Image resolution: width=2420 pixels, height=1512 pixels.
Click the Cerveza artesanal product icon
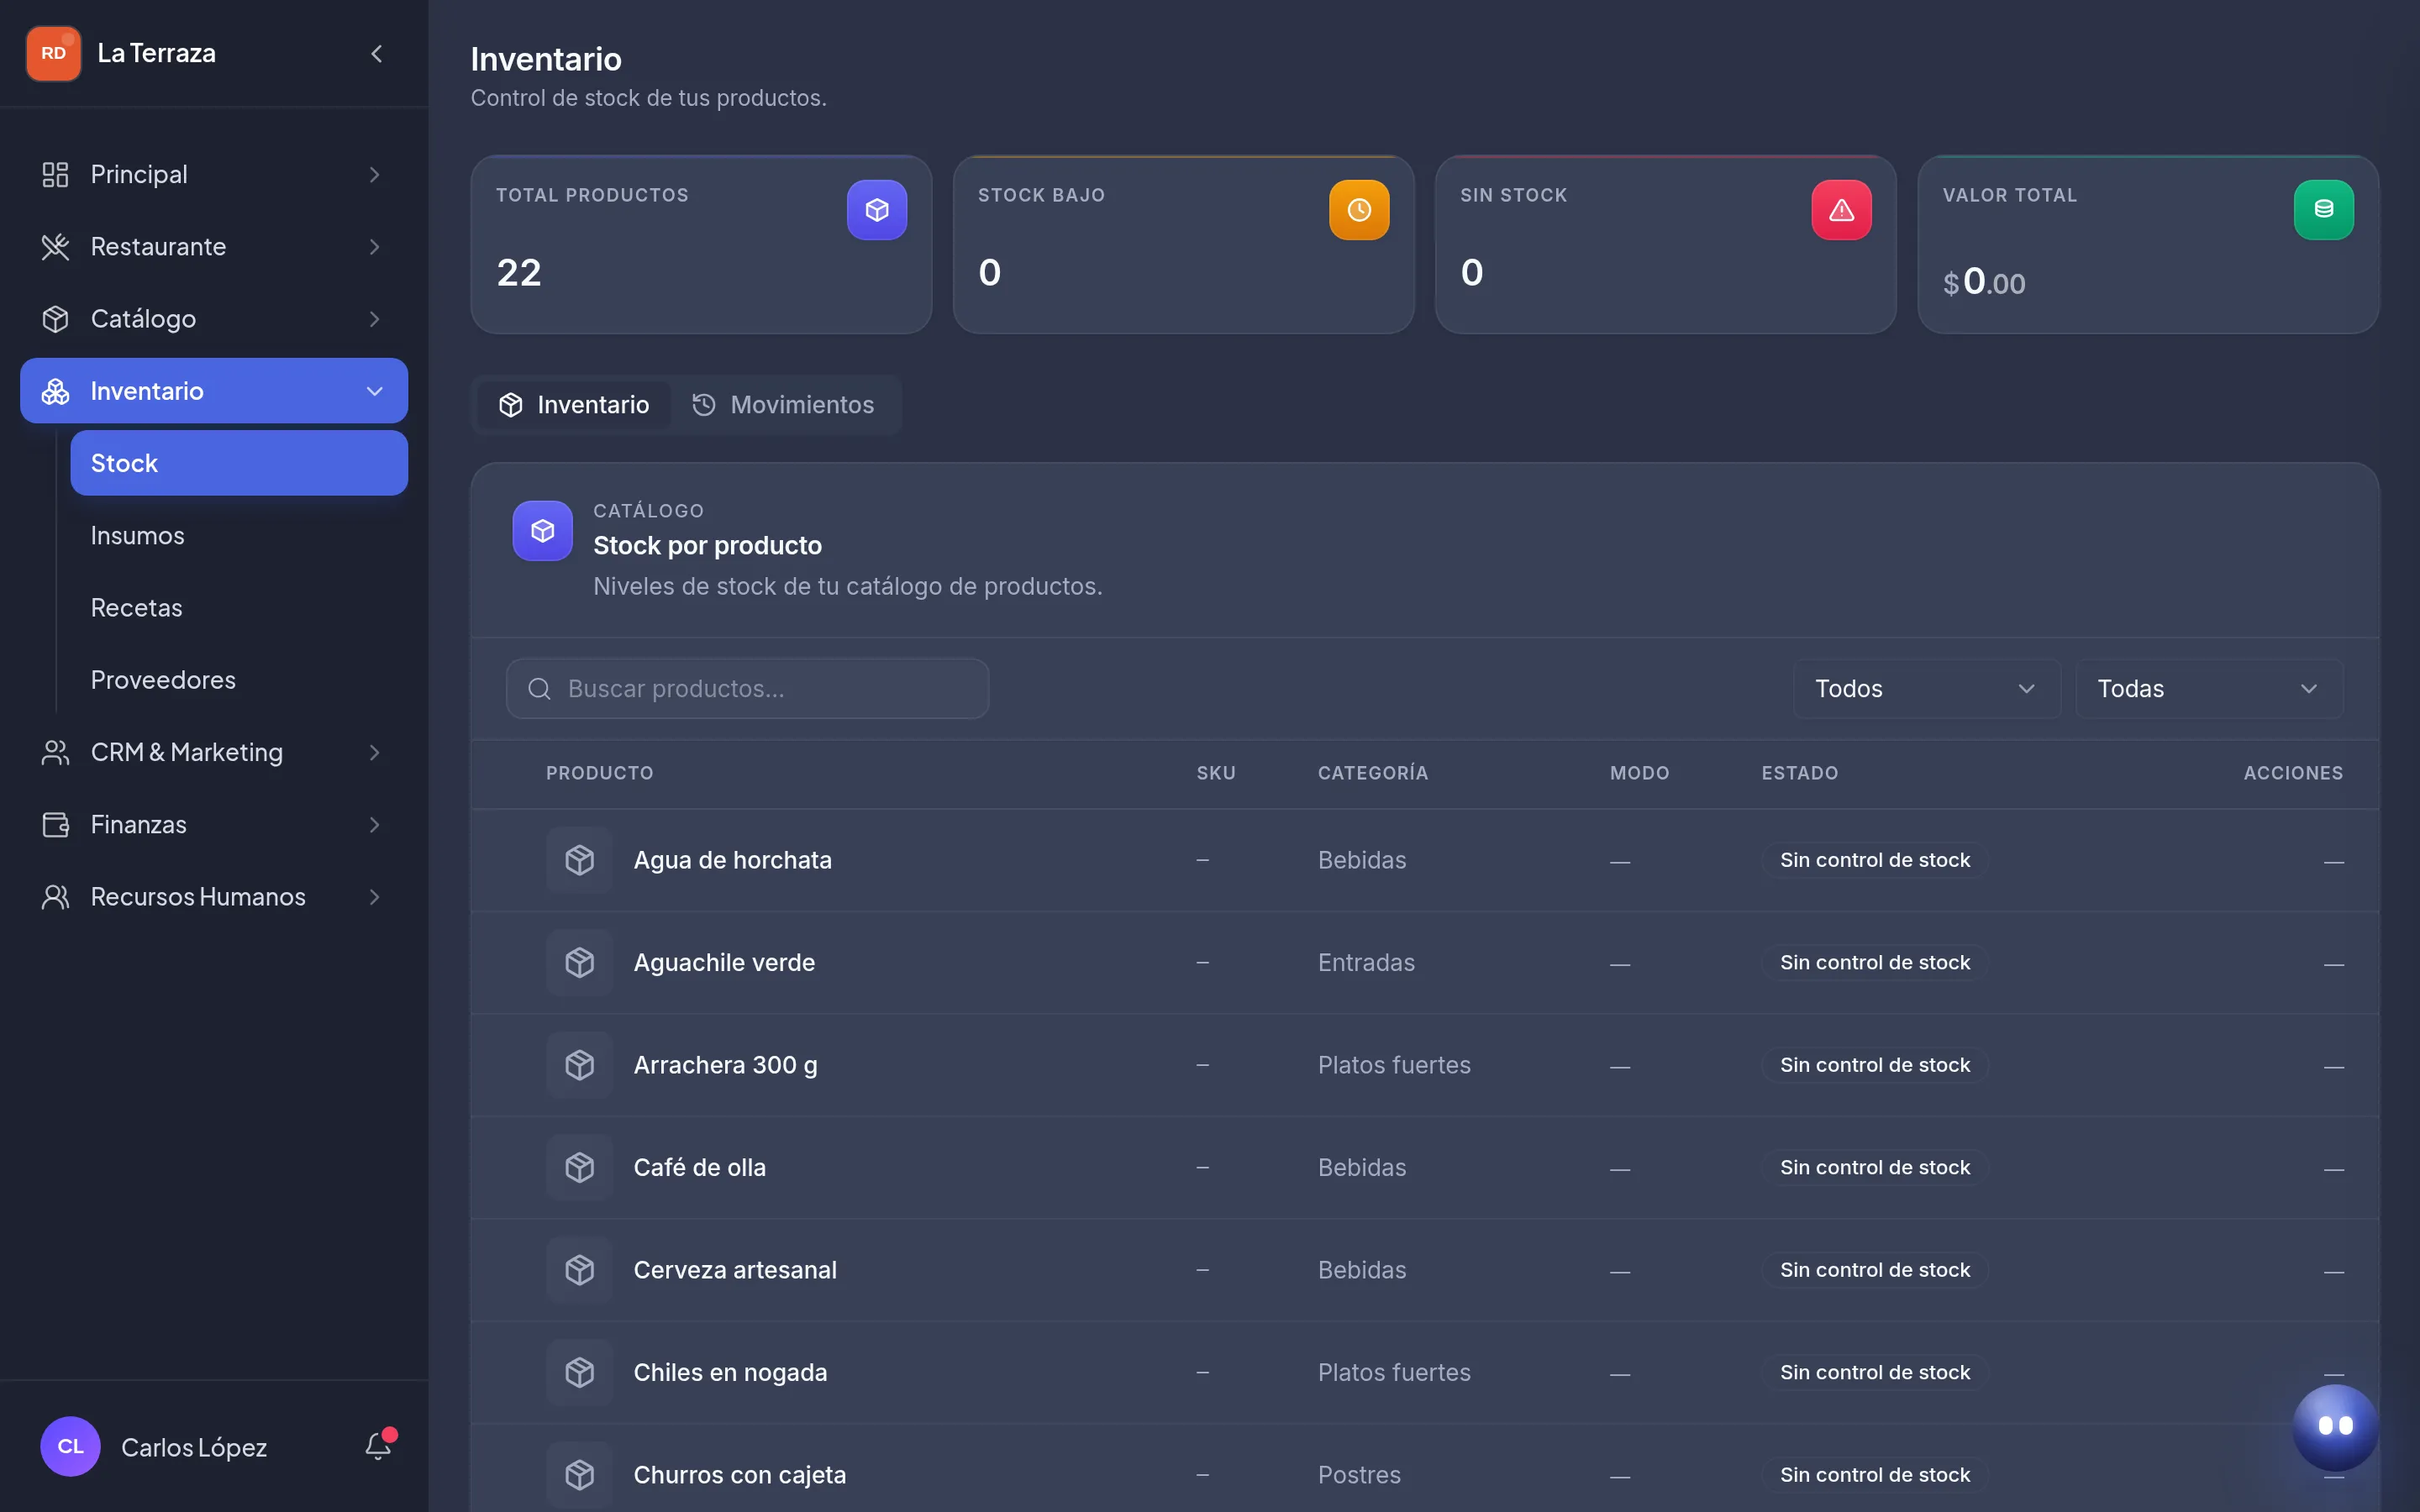(x=580, y=1270)
